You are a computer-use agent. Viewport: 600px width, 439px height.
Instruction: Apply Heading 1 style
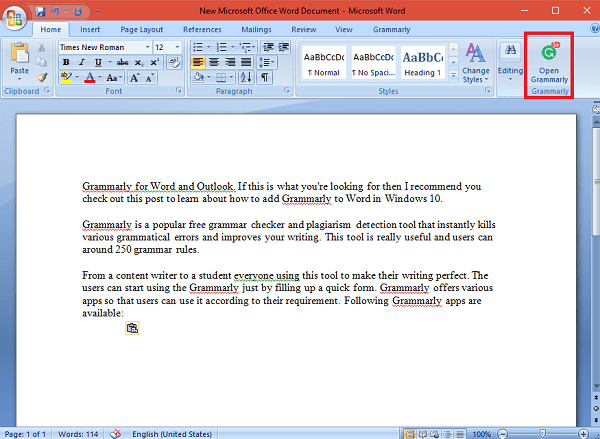point(423,62)
